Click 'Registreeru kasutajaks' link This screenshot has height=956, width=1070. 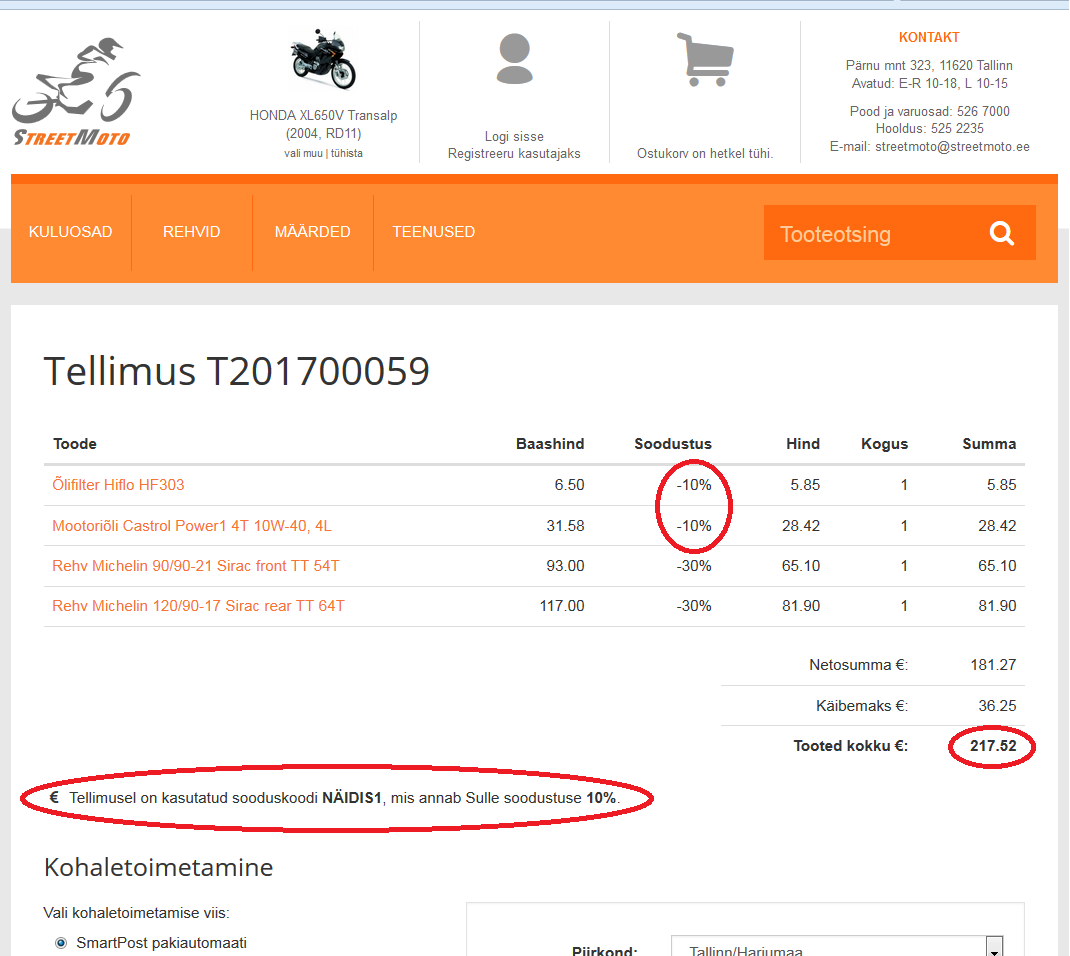(x=515, y=154)
